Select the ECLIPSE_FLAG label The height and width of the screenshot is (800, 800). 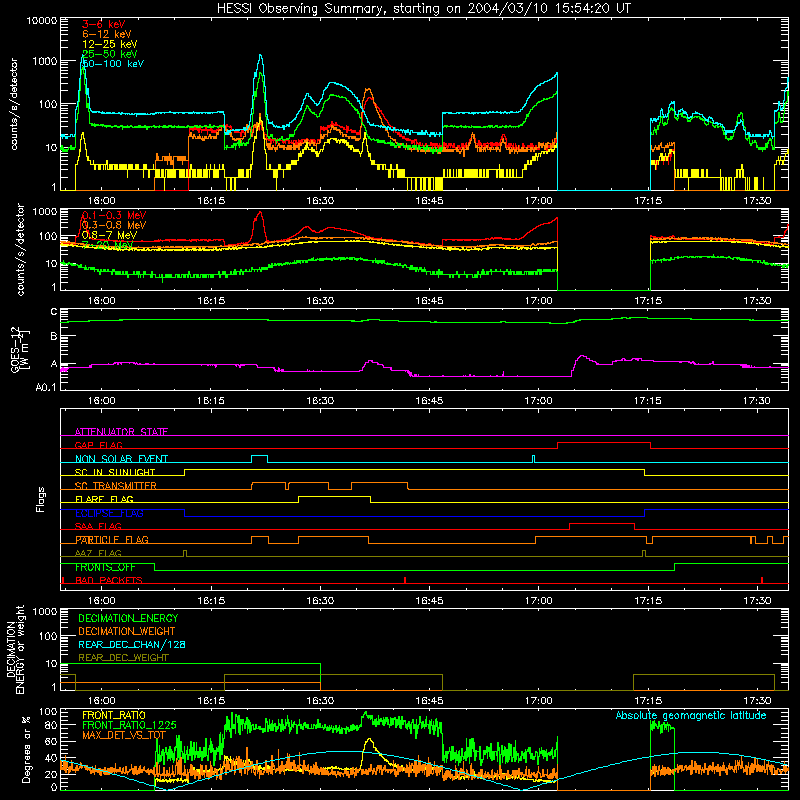109,513
